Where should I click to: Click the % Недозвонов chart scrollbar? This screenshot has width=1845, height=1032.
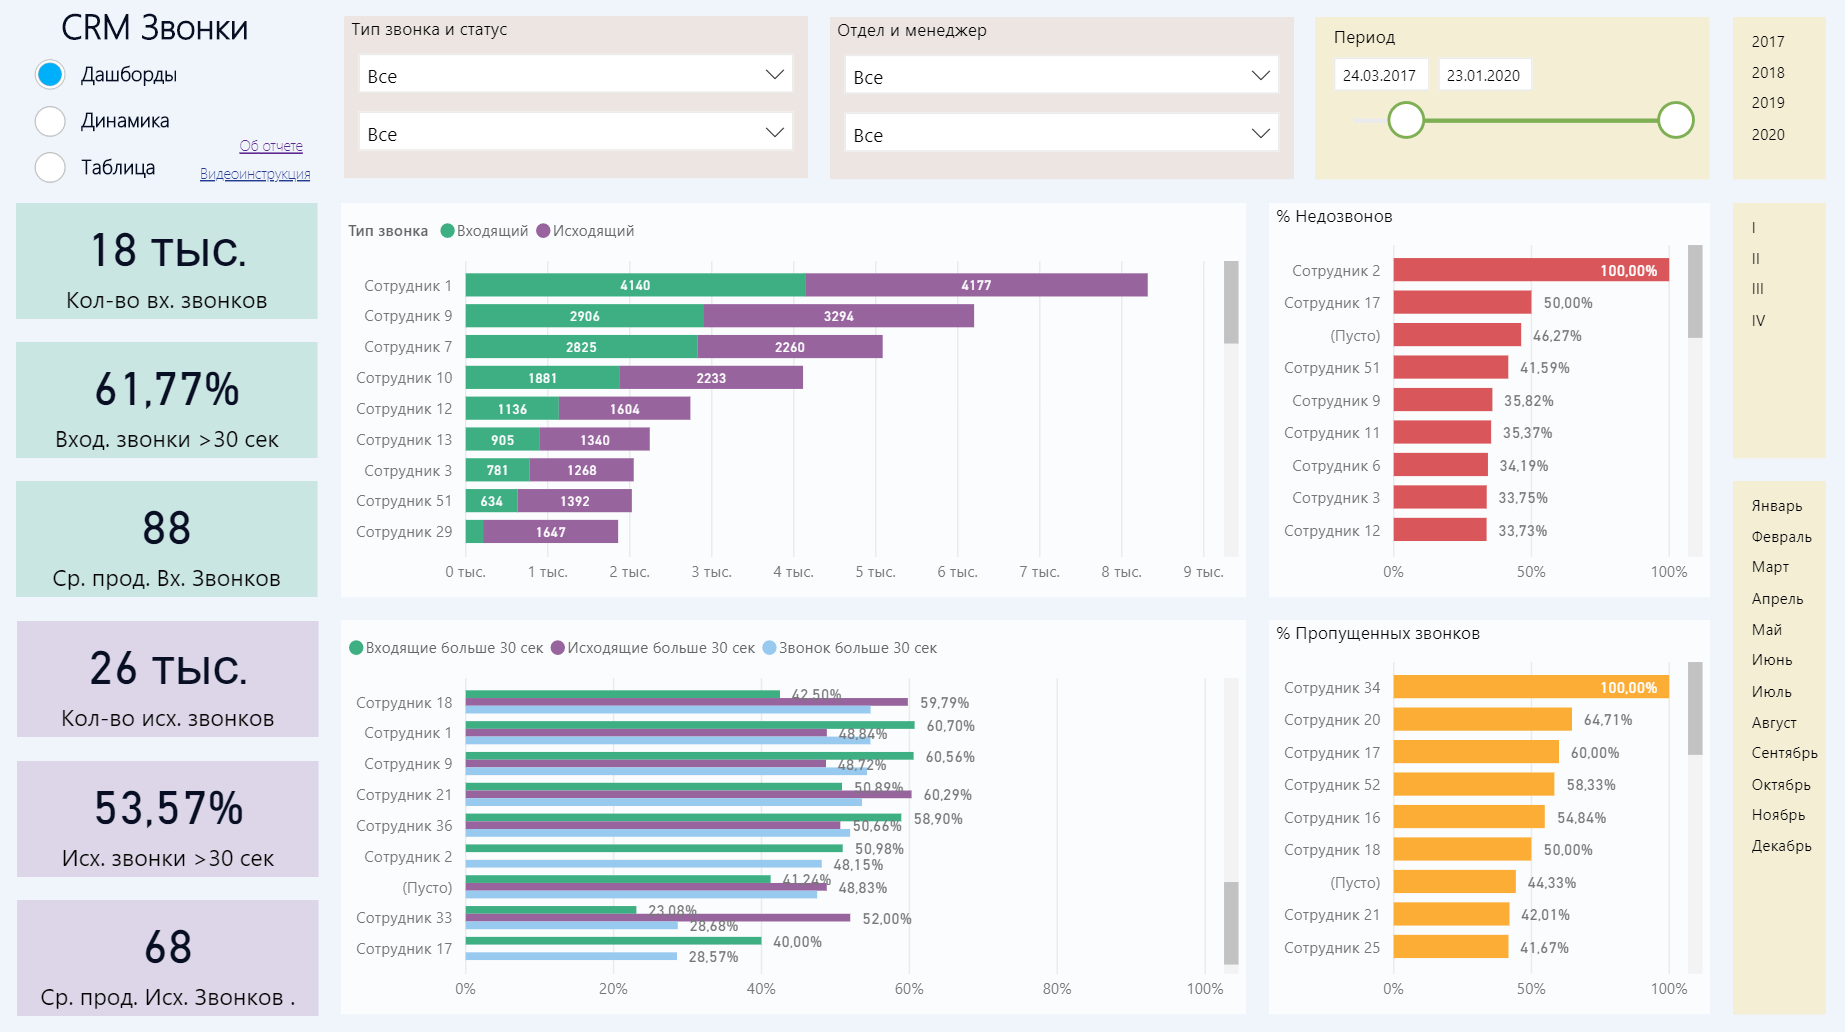pyautogui.click(x=1695, y=292)
